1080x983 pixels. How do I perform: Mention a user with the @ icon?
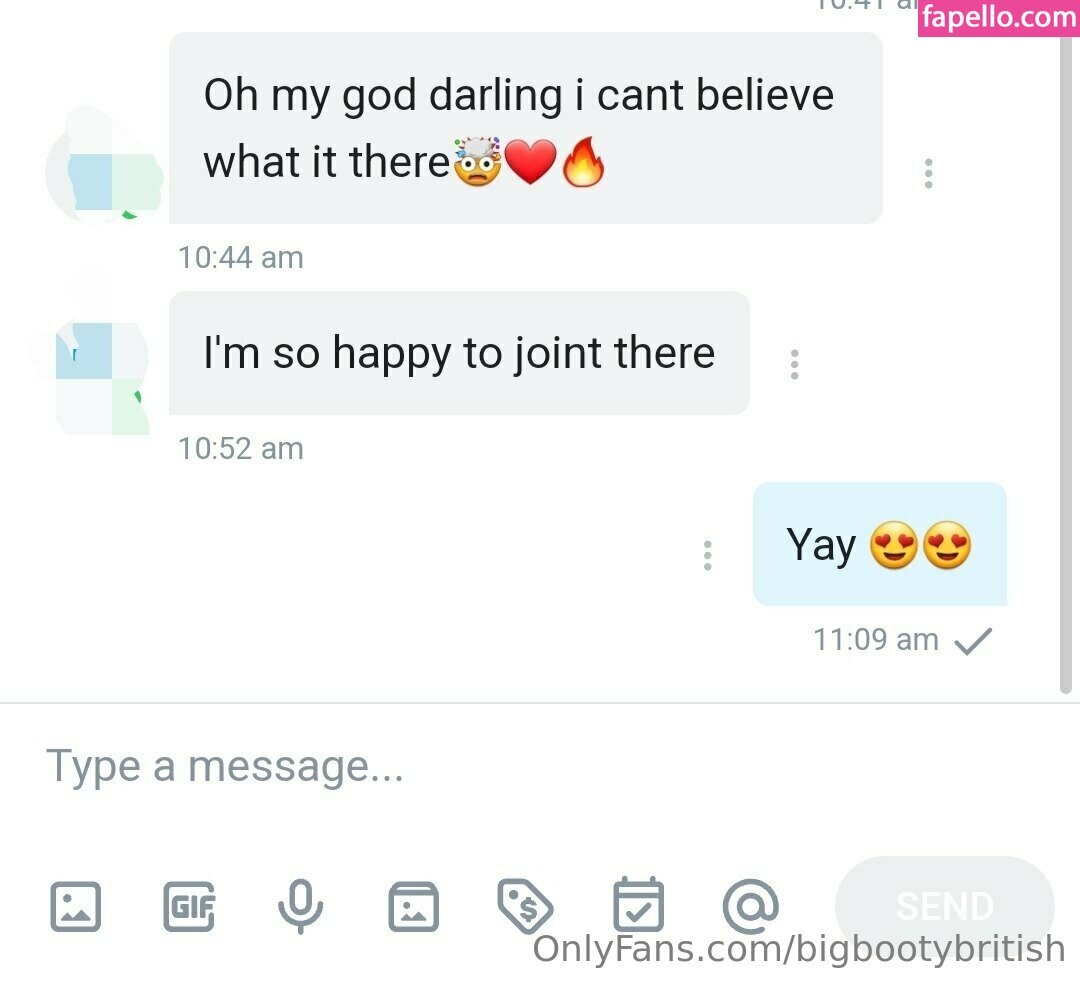point(751,906)
